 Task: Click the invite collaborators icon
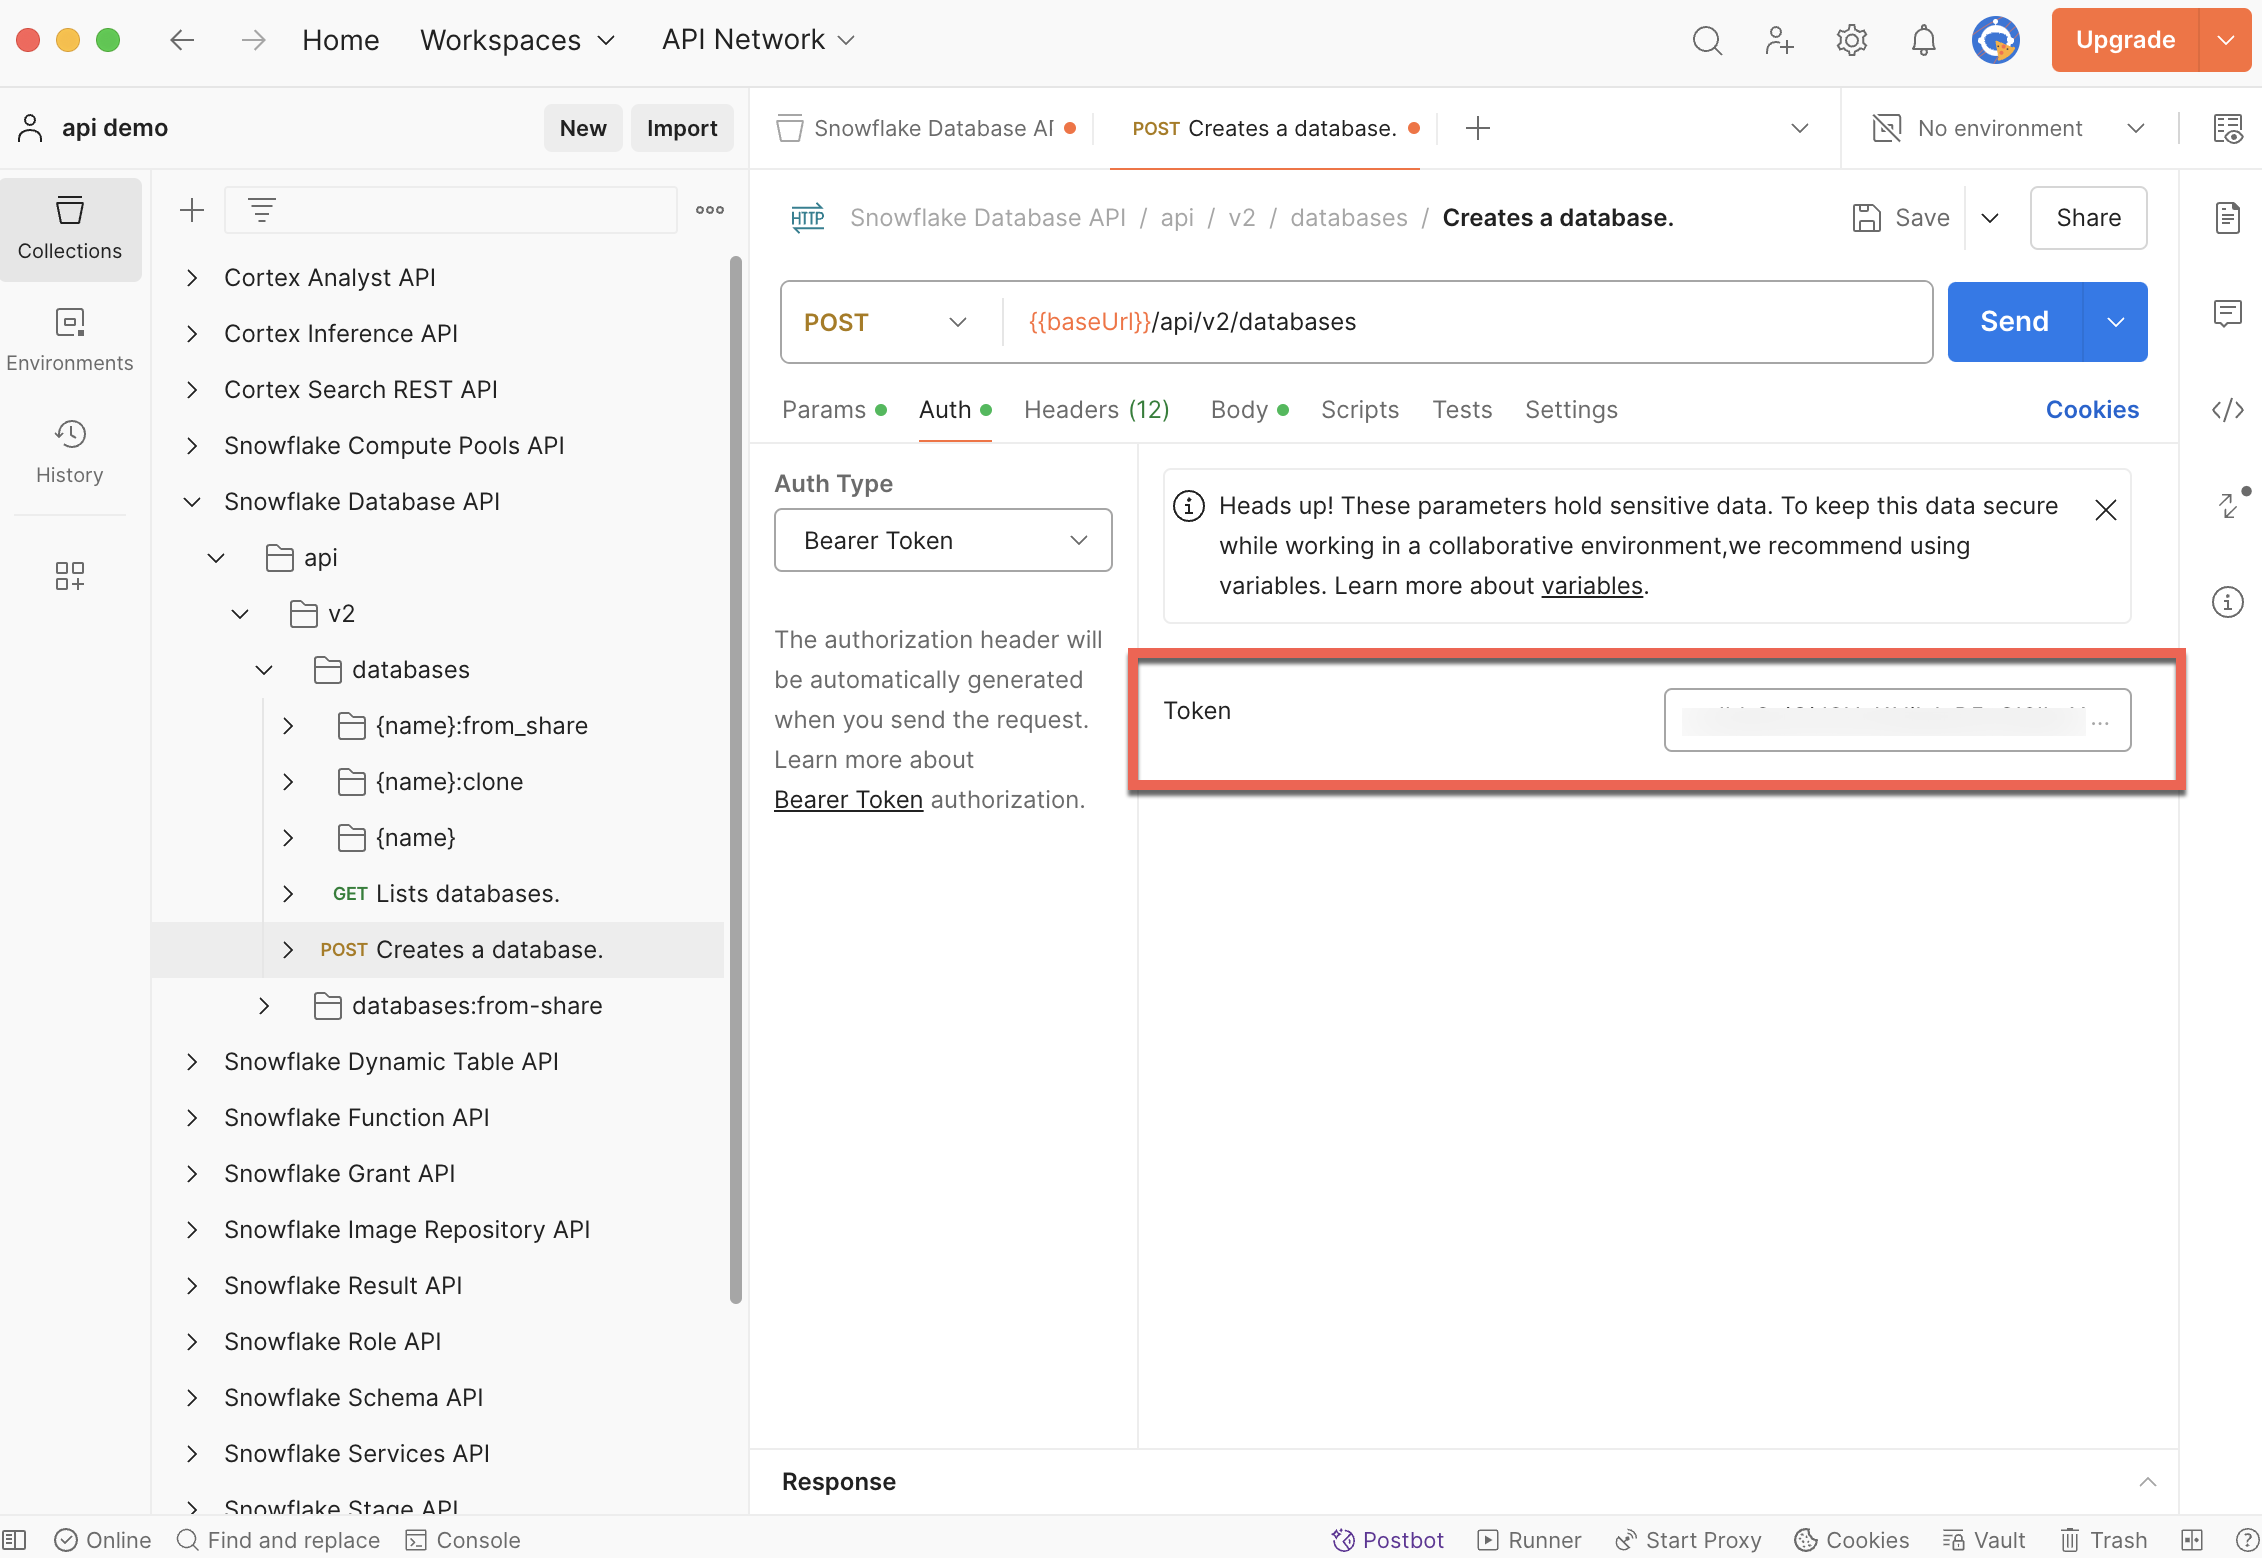point(1779,40)
